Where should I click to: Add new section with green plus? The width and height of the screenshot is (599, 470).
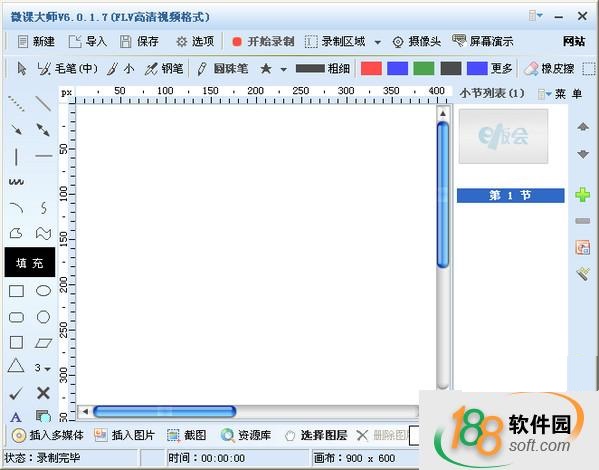[x=583, y=194]
